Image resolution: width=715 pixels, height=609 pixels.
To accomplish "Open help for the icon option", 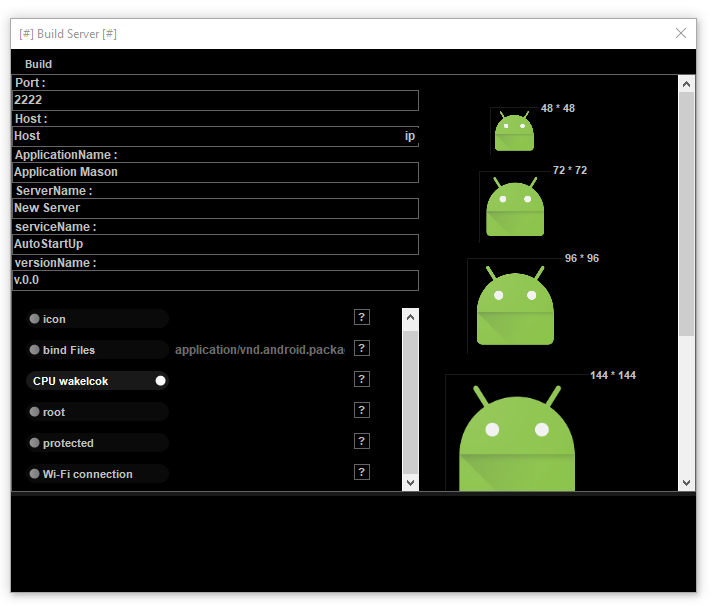I will click(362, 317).
